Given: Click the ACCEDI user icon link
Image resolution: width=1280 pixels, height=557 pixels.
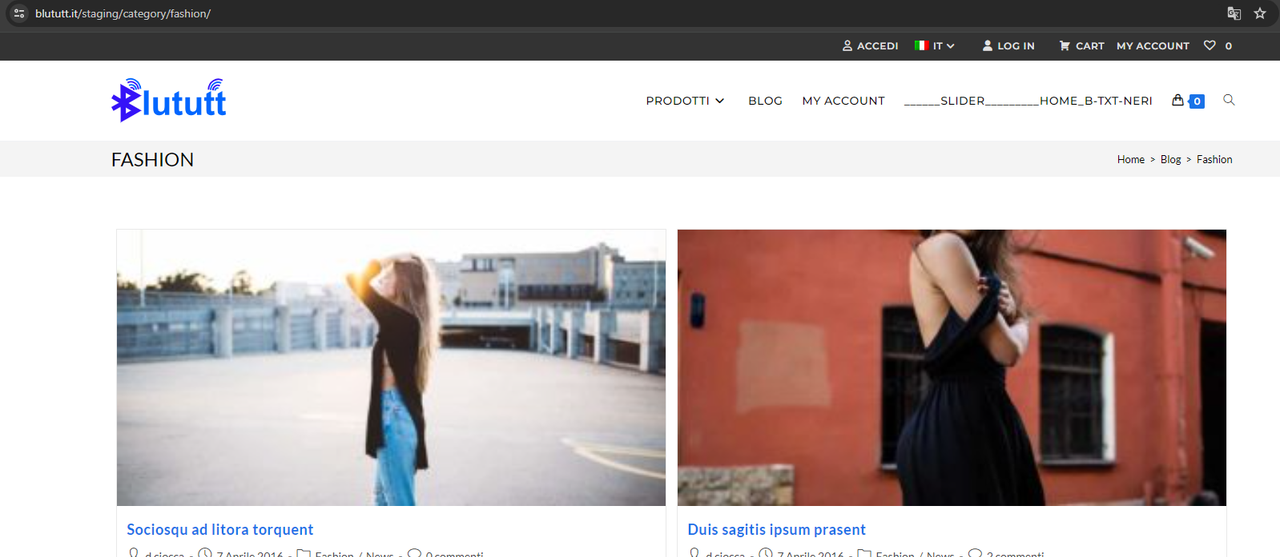Looking at the screenshot, I should point(870,46).
